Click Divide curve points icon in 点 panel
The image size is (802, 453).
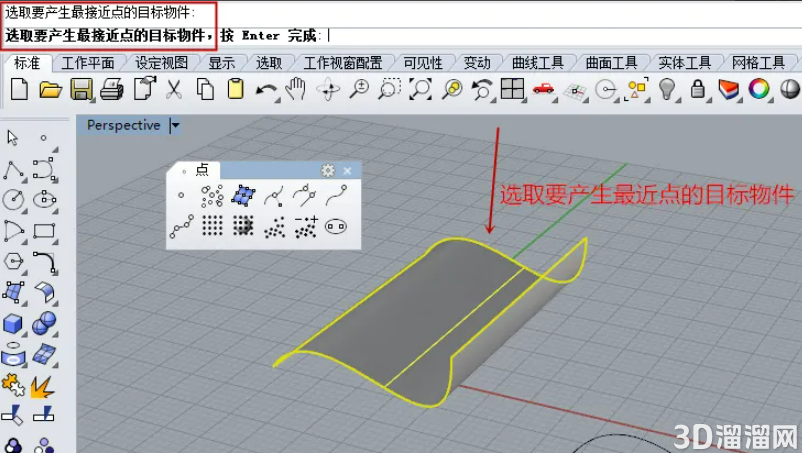(x=182, y=226)
